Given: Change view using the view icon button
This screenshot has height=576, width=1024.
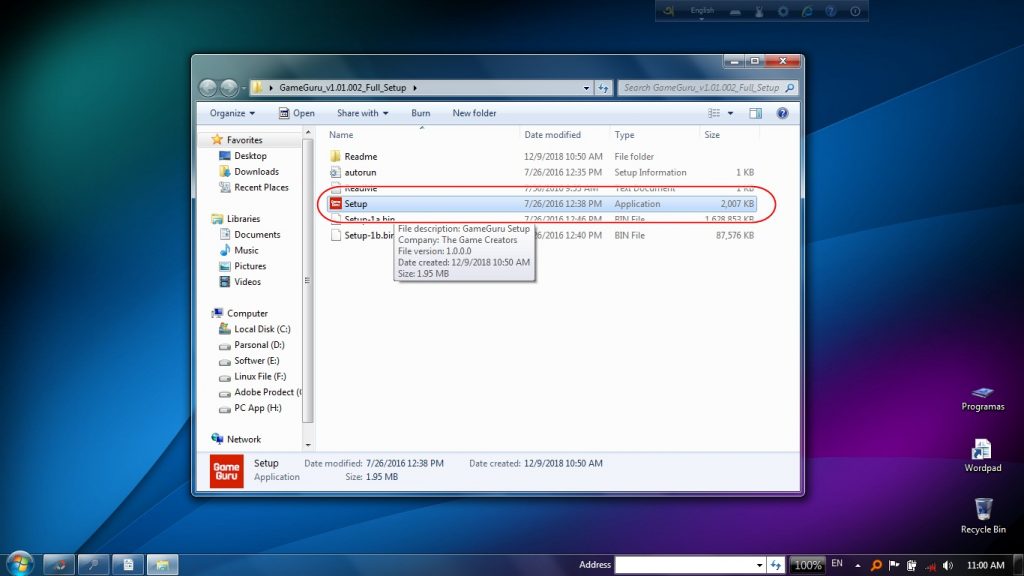Looking at the screenshot, I should point(714,113).
